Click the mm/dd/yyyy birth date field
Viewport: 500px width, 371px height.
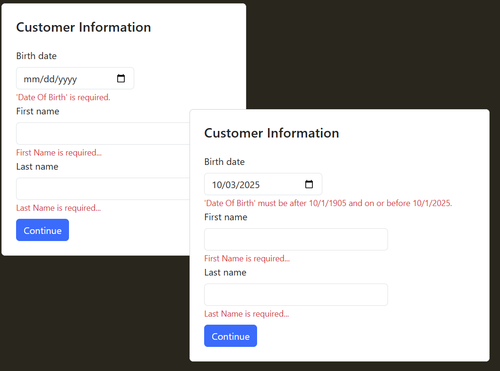click(x=75, y=79)
